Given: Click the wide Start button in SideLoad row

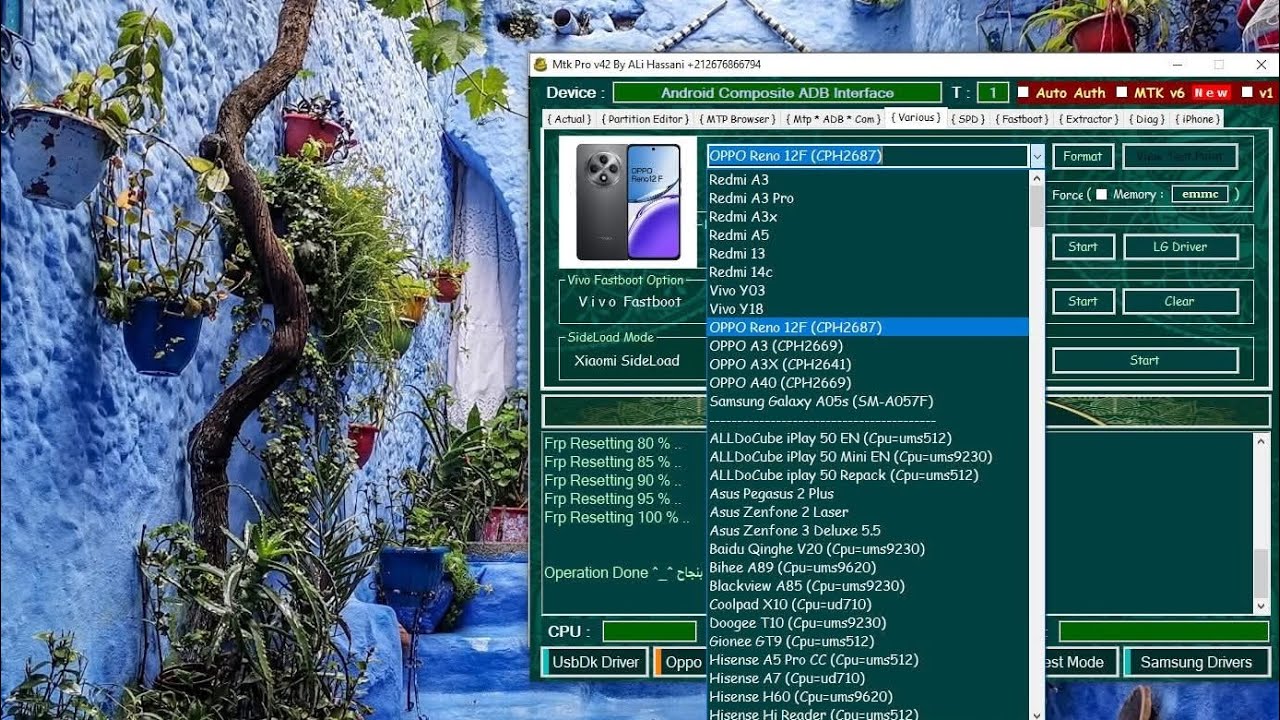Looking at the screenshot, I should click(1145, 360).
